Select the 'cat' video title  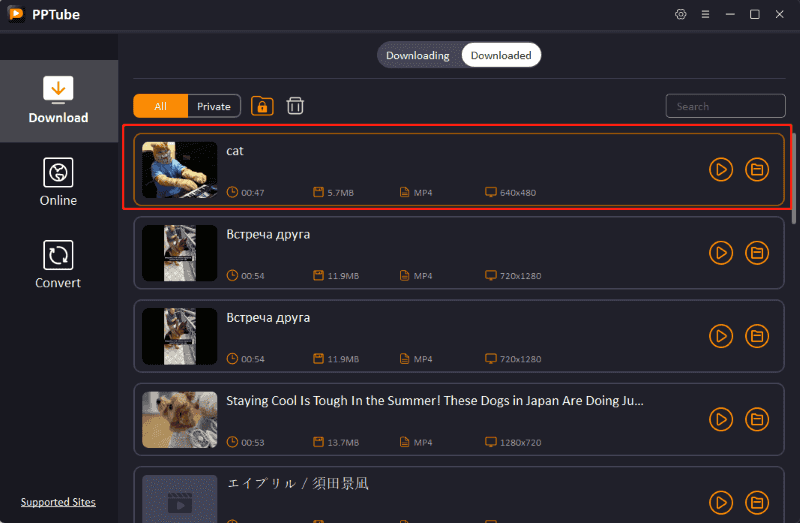click(x=235, y=151)
